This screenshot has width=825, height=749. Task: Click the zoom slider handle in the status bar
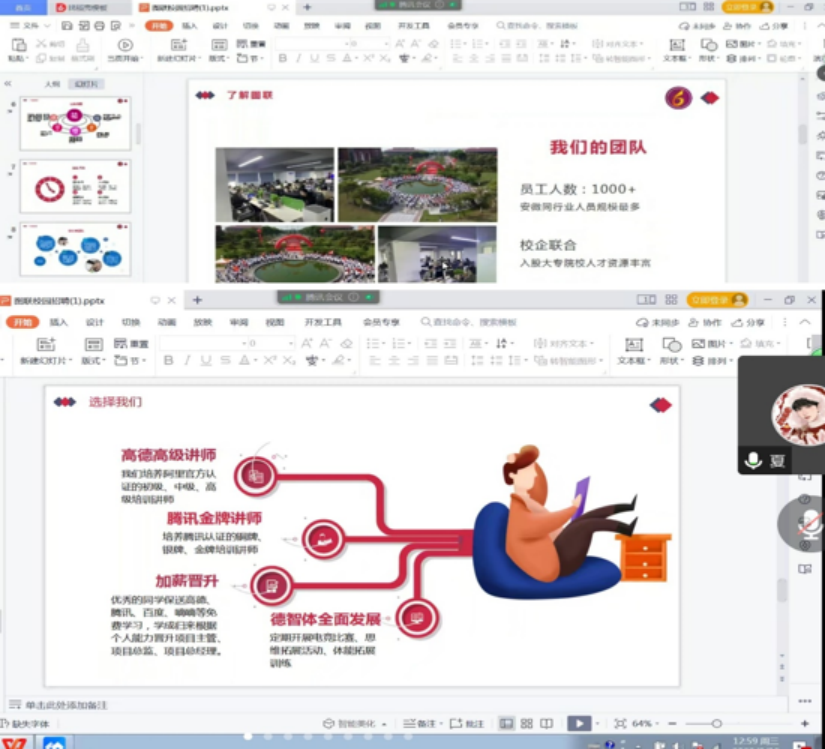(717, 724)
